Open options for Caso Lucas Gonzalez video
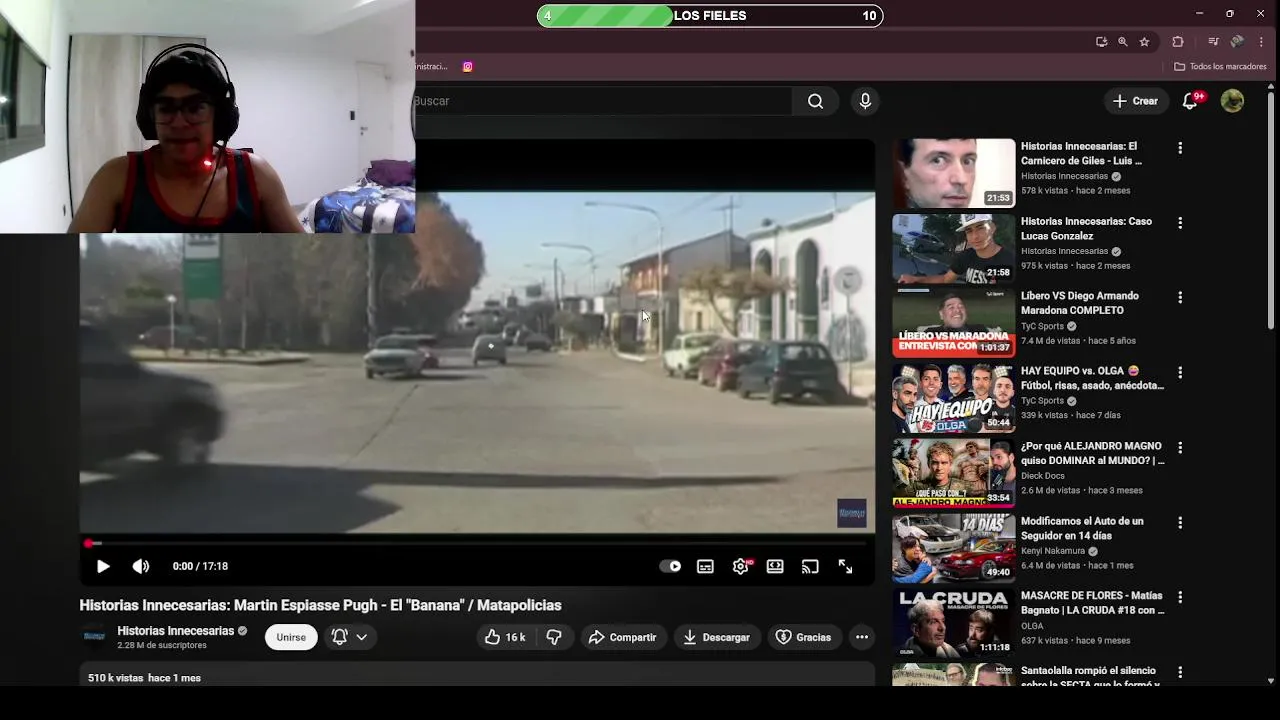Image resolution: width=1280 pixels, height=720 pixels. (x=1180, y=223)
